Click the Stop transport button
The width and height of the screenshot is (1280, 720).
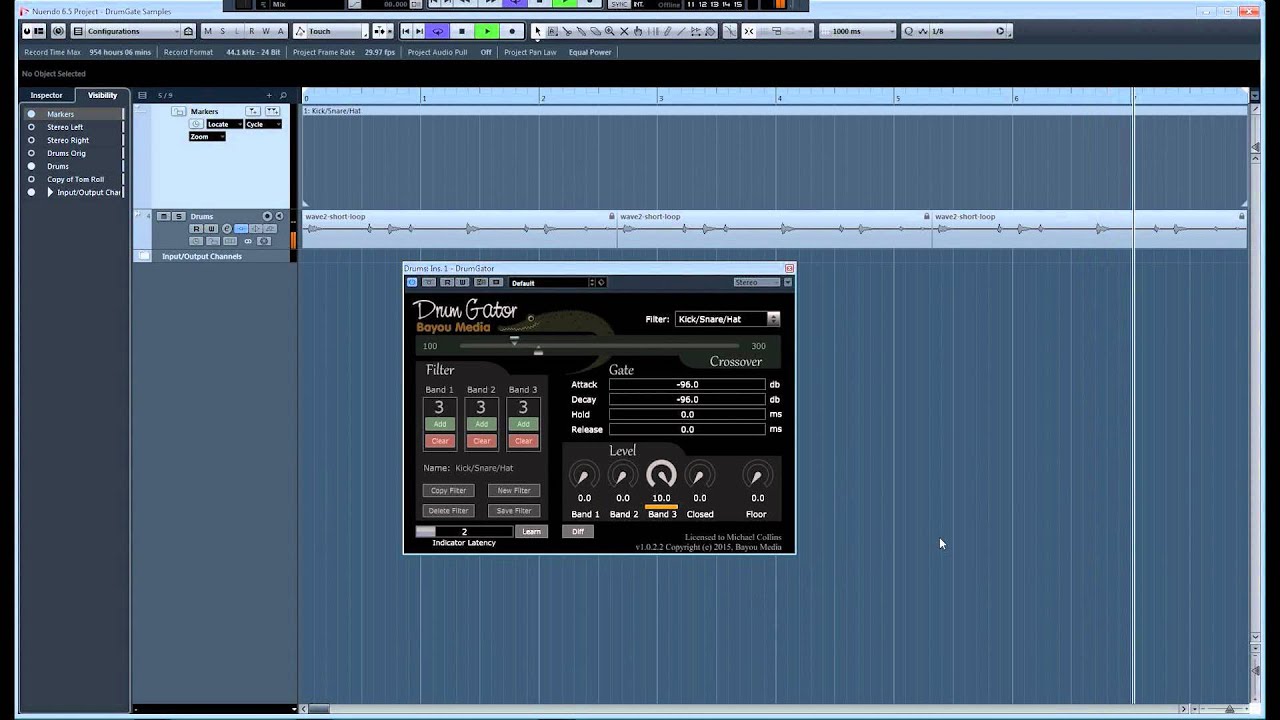(462, 31)
